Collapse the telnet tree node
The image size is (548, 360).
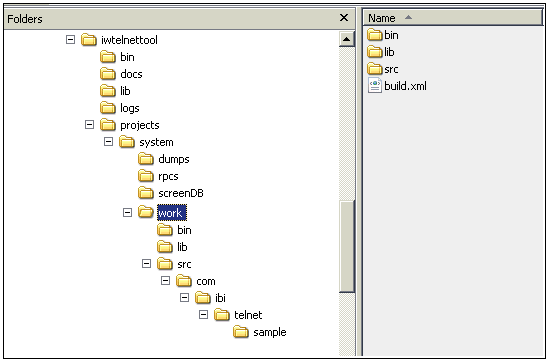203,315
